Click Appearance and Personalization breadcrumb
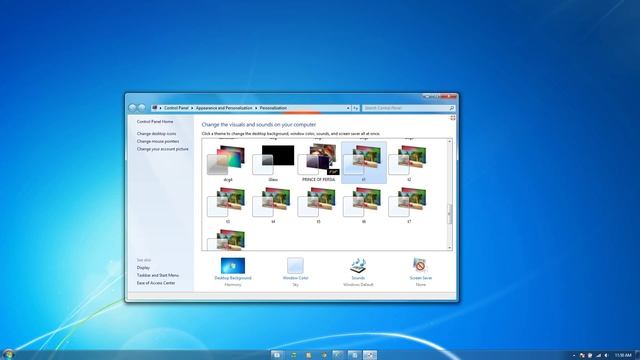Screen dimensions: 640x360 click(224, 108)
